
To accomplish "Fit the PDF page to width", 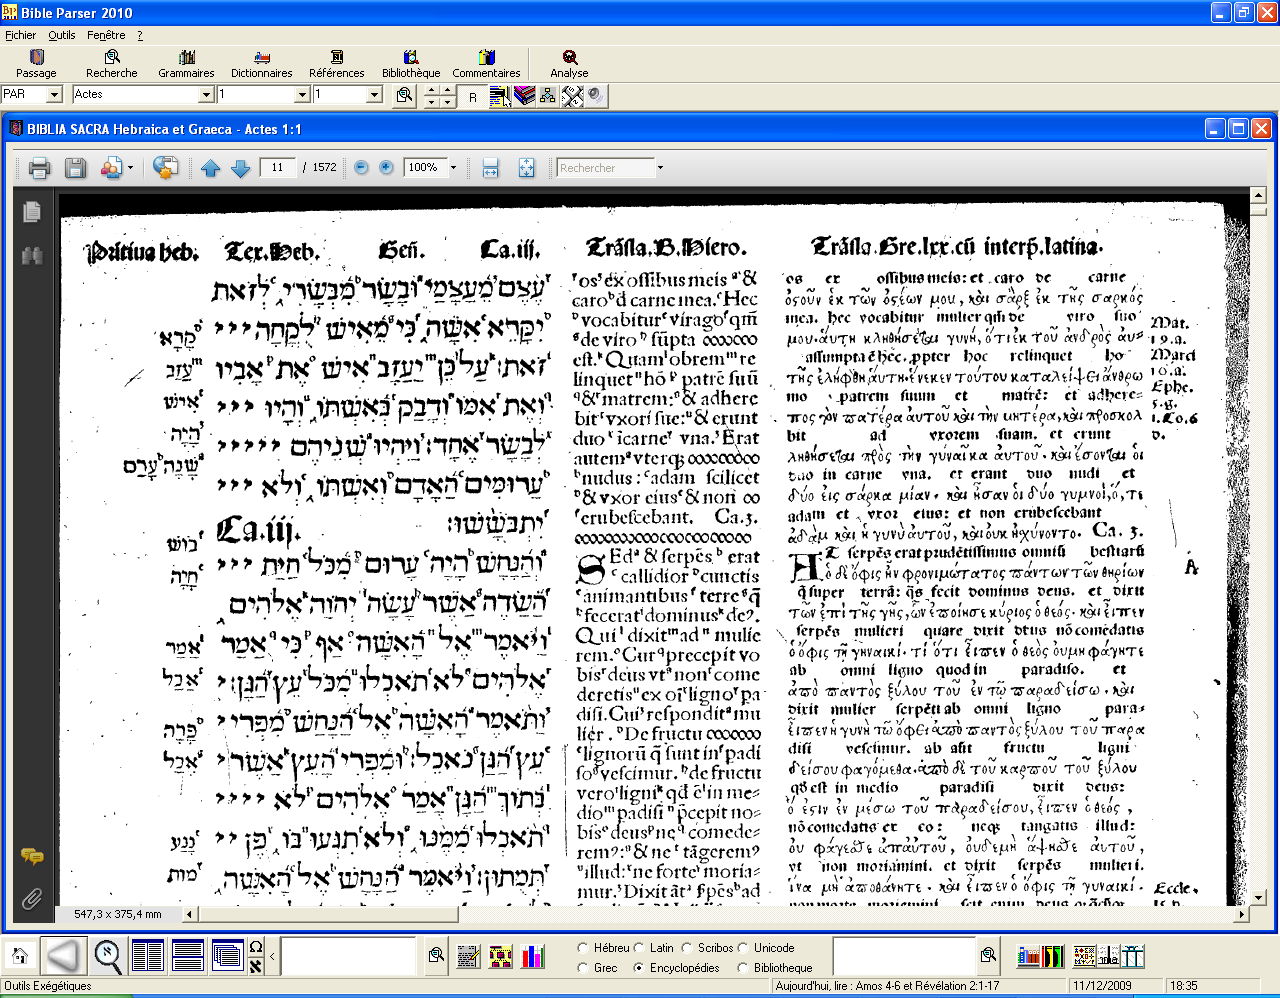I will click(x=490, y=167).
